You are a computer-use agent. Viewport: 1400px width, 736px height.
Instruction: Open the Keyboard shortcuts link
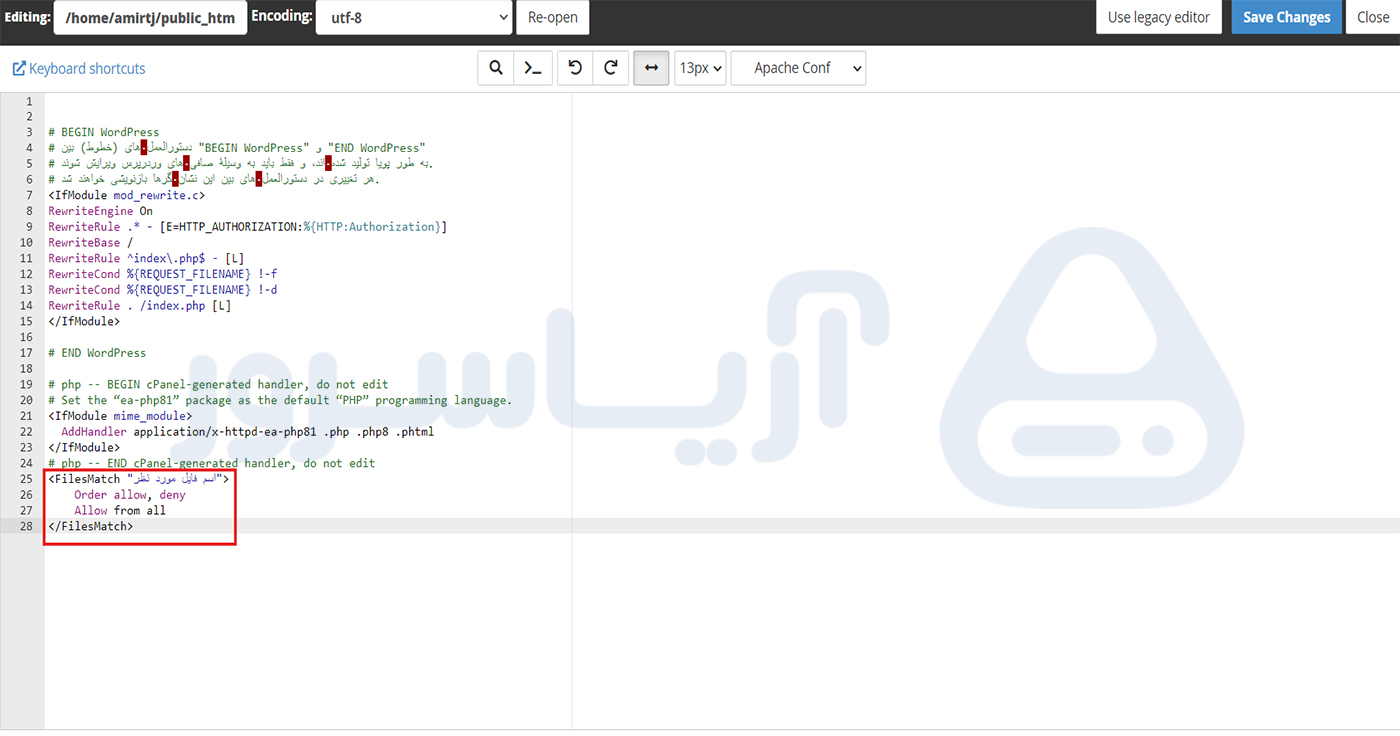click(x=79, y=69)
